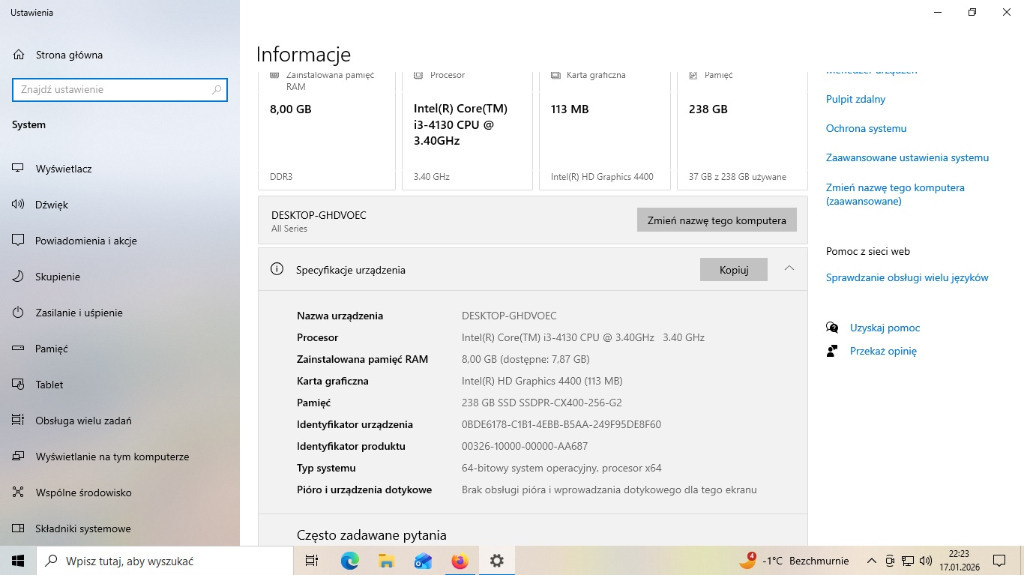Image resolution: width=1024 pixels, height=575 pixels.
Task: Open the notification center icon
Action: coord(999,561)
